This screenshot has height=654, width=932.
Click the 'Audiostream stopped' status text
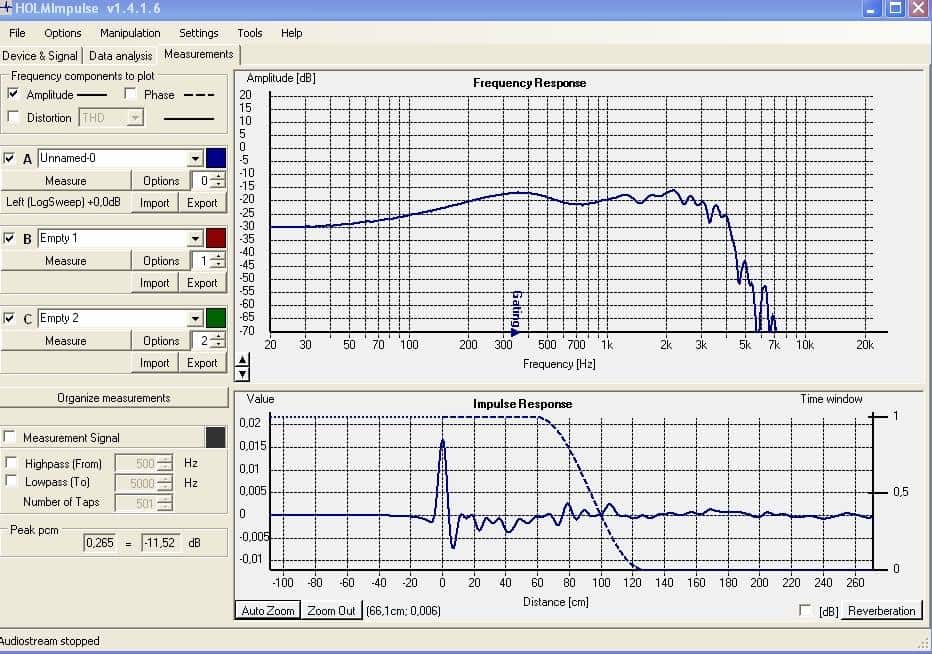(50, 641)
